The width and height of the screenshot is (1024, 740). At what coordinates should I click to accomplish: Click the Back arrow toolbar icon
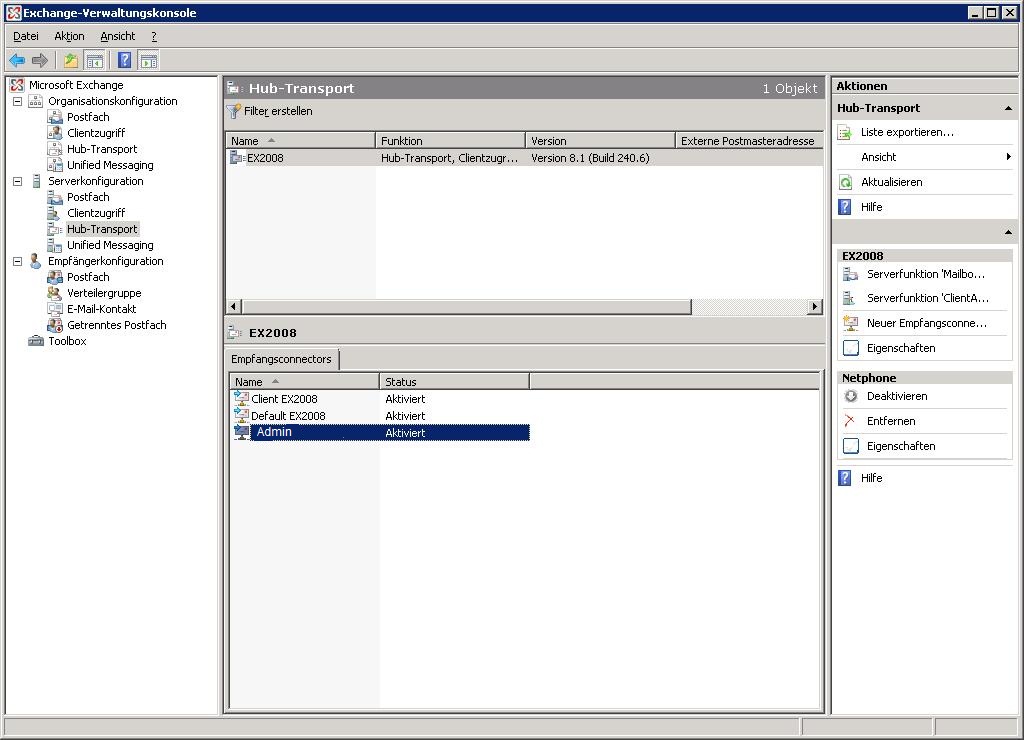tap(17, 61)
